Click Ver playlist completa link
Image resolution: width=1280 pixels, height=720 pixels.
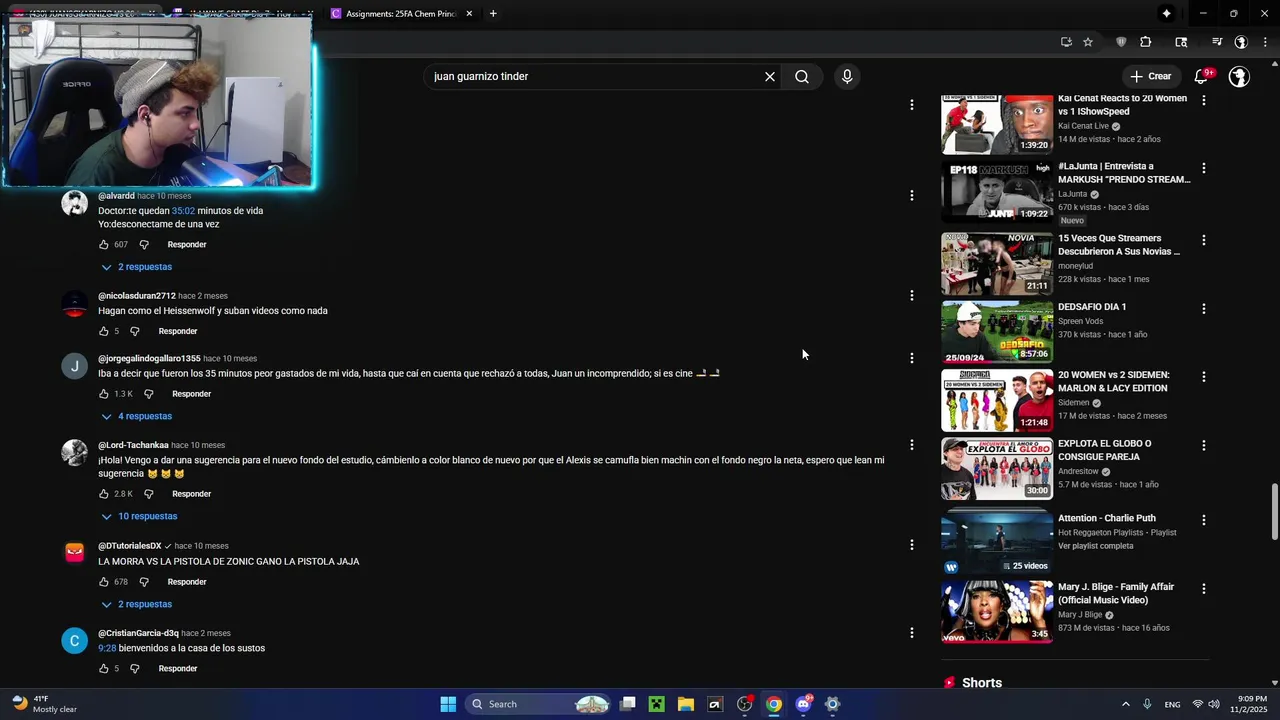tap(1095, 546)
